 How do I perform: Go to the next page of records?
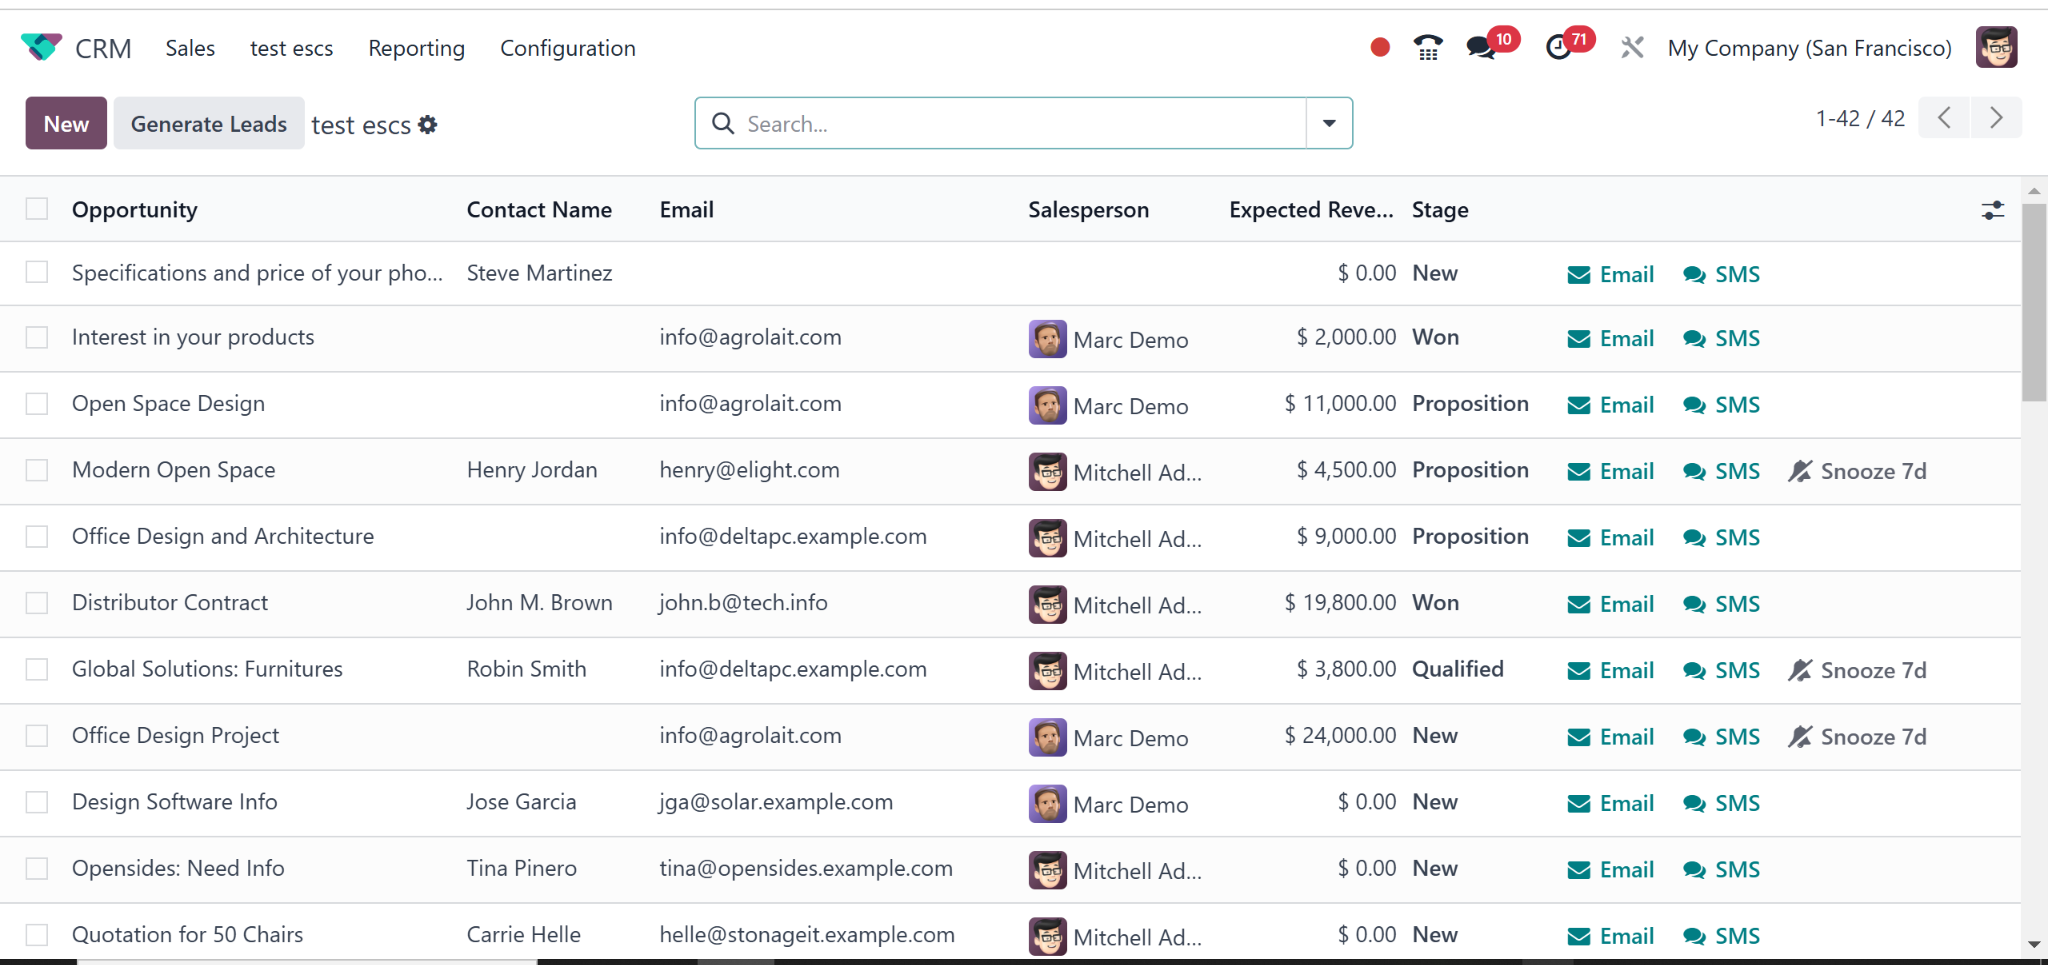point(1996,118)
